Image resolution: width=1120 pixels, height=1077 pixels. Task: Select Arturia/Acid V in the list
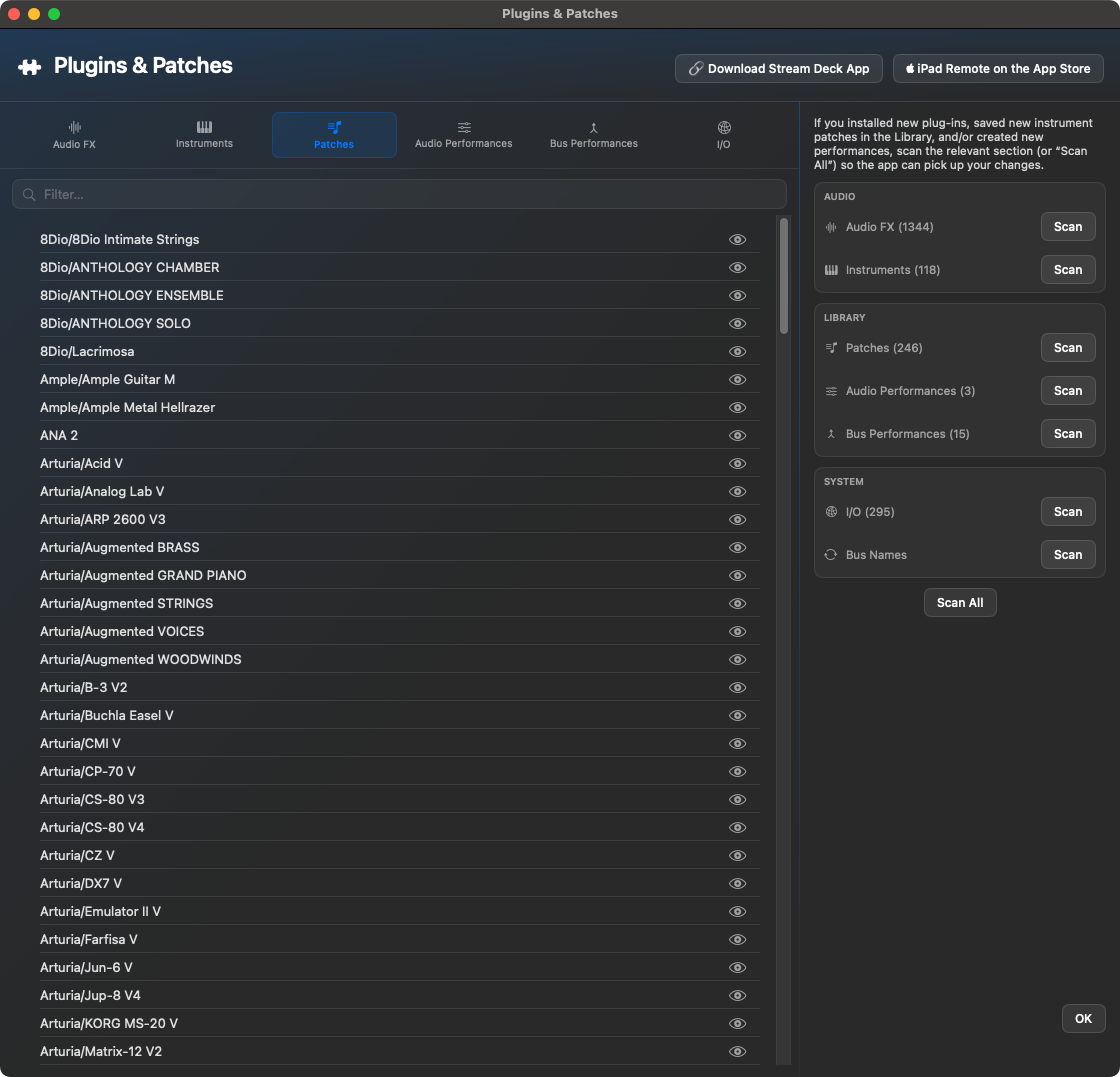[399, 464]
